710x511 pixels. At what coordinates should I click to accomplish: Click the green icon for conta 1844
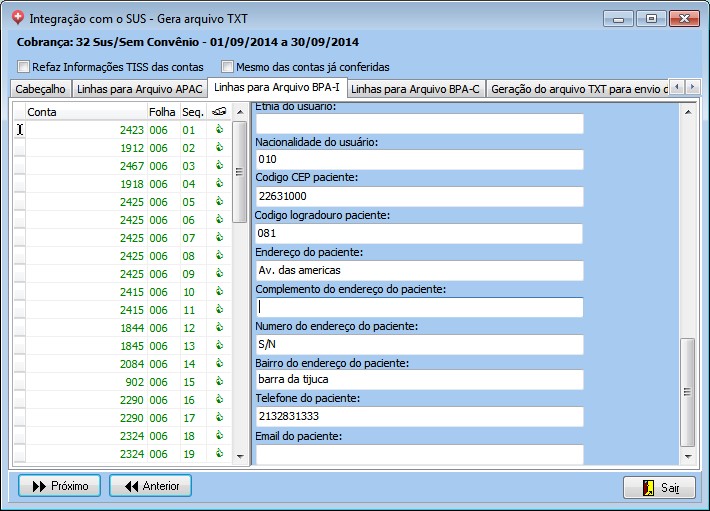(219, 328)
